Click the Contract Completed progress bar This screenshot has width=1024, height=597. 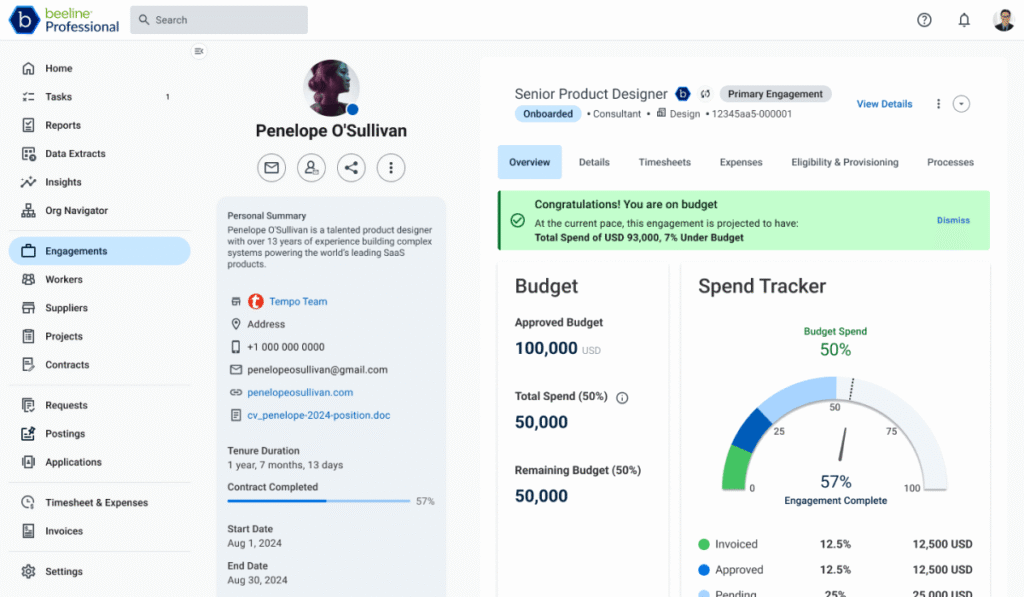coord(318,500)
